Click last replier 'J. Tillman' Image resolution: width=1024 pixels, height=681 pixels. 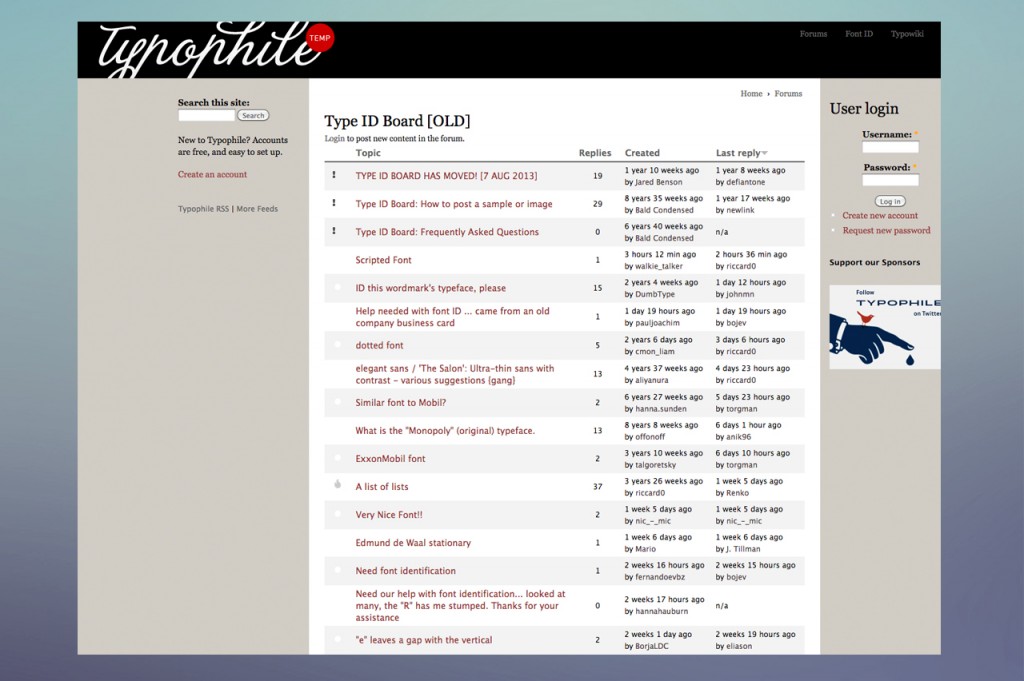click(745, 550)
